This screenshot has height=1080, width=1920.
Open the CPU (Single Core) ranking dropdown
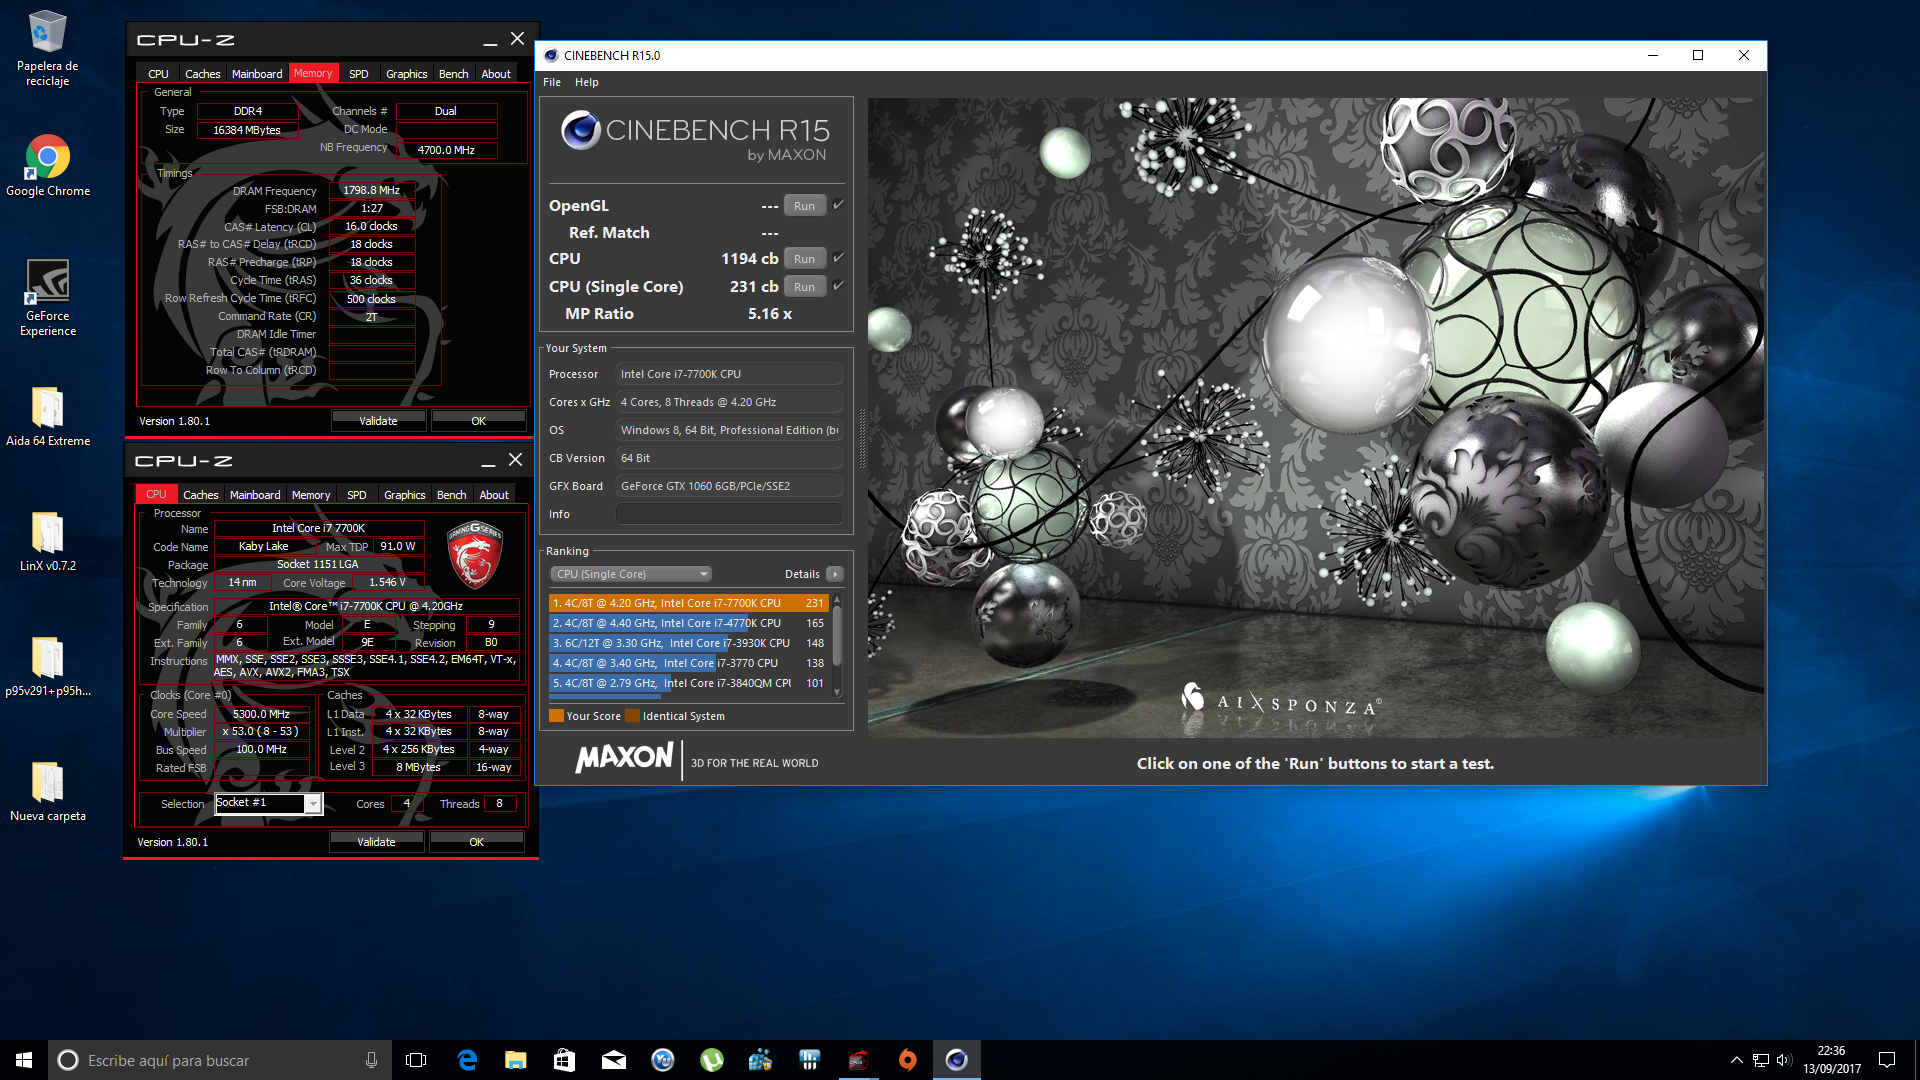[631, 574]
